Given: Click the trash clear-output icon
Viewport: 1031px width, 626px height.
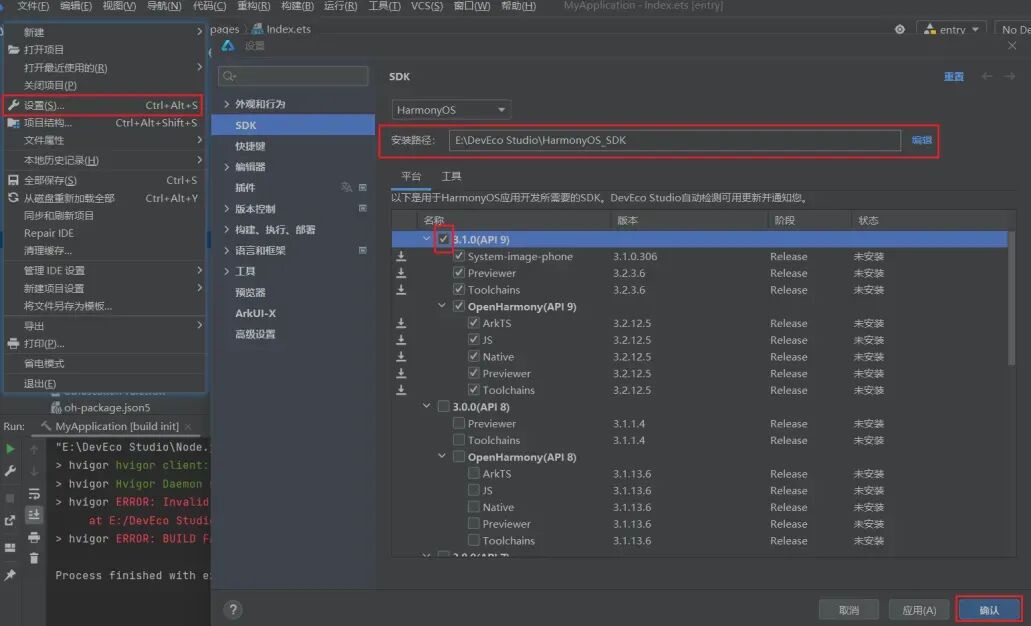Looking at the screenshot, I should click(34, 558).
